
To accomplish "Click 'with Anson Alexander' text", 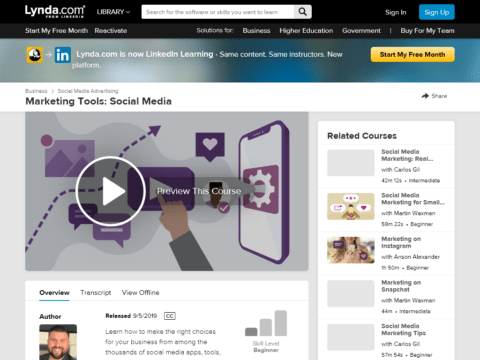I will [x=410, y=257].
